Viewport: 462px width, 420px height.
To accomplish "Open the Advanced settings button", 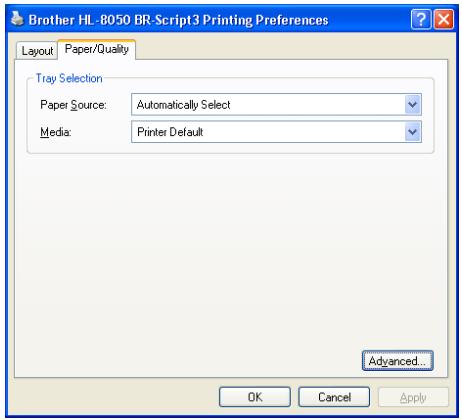I will [397, 361].
